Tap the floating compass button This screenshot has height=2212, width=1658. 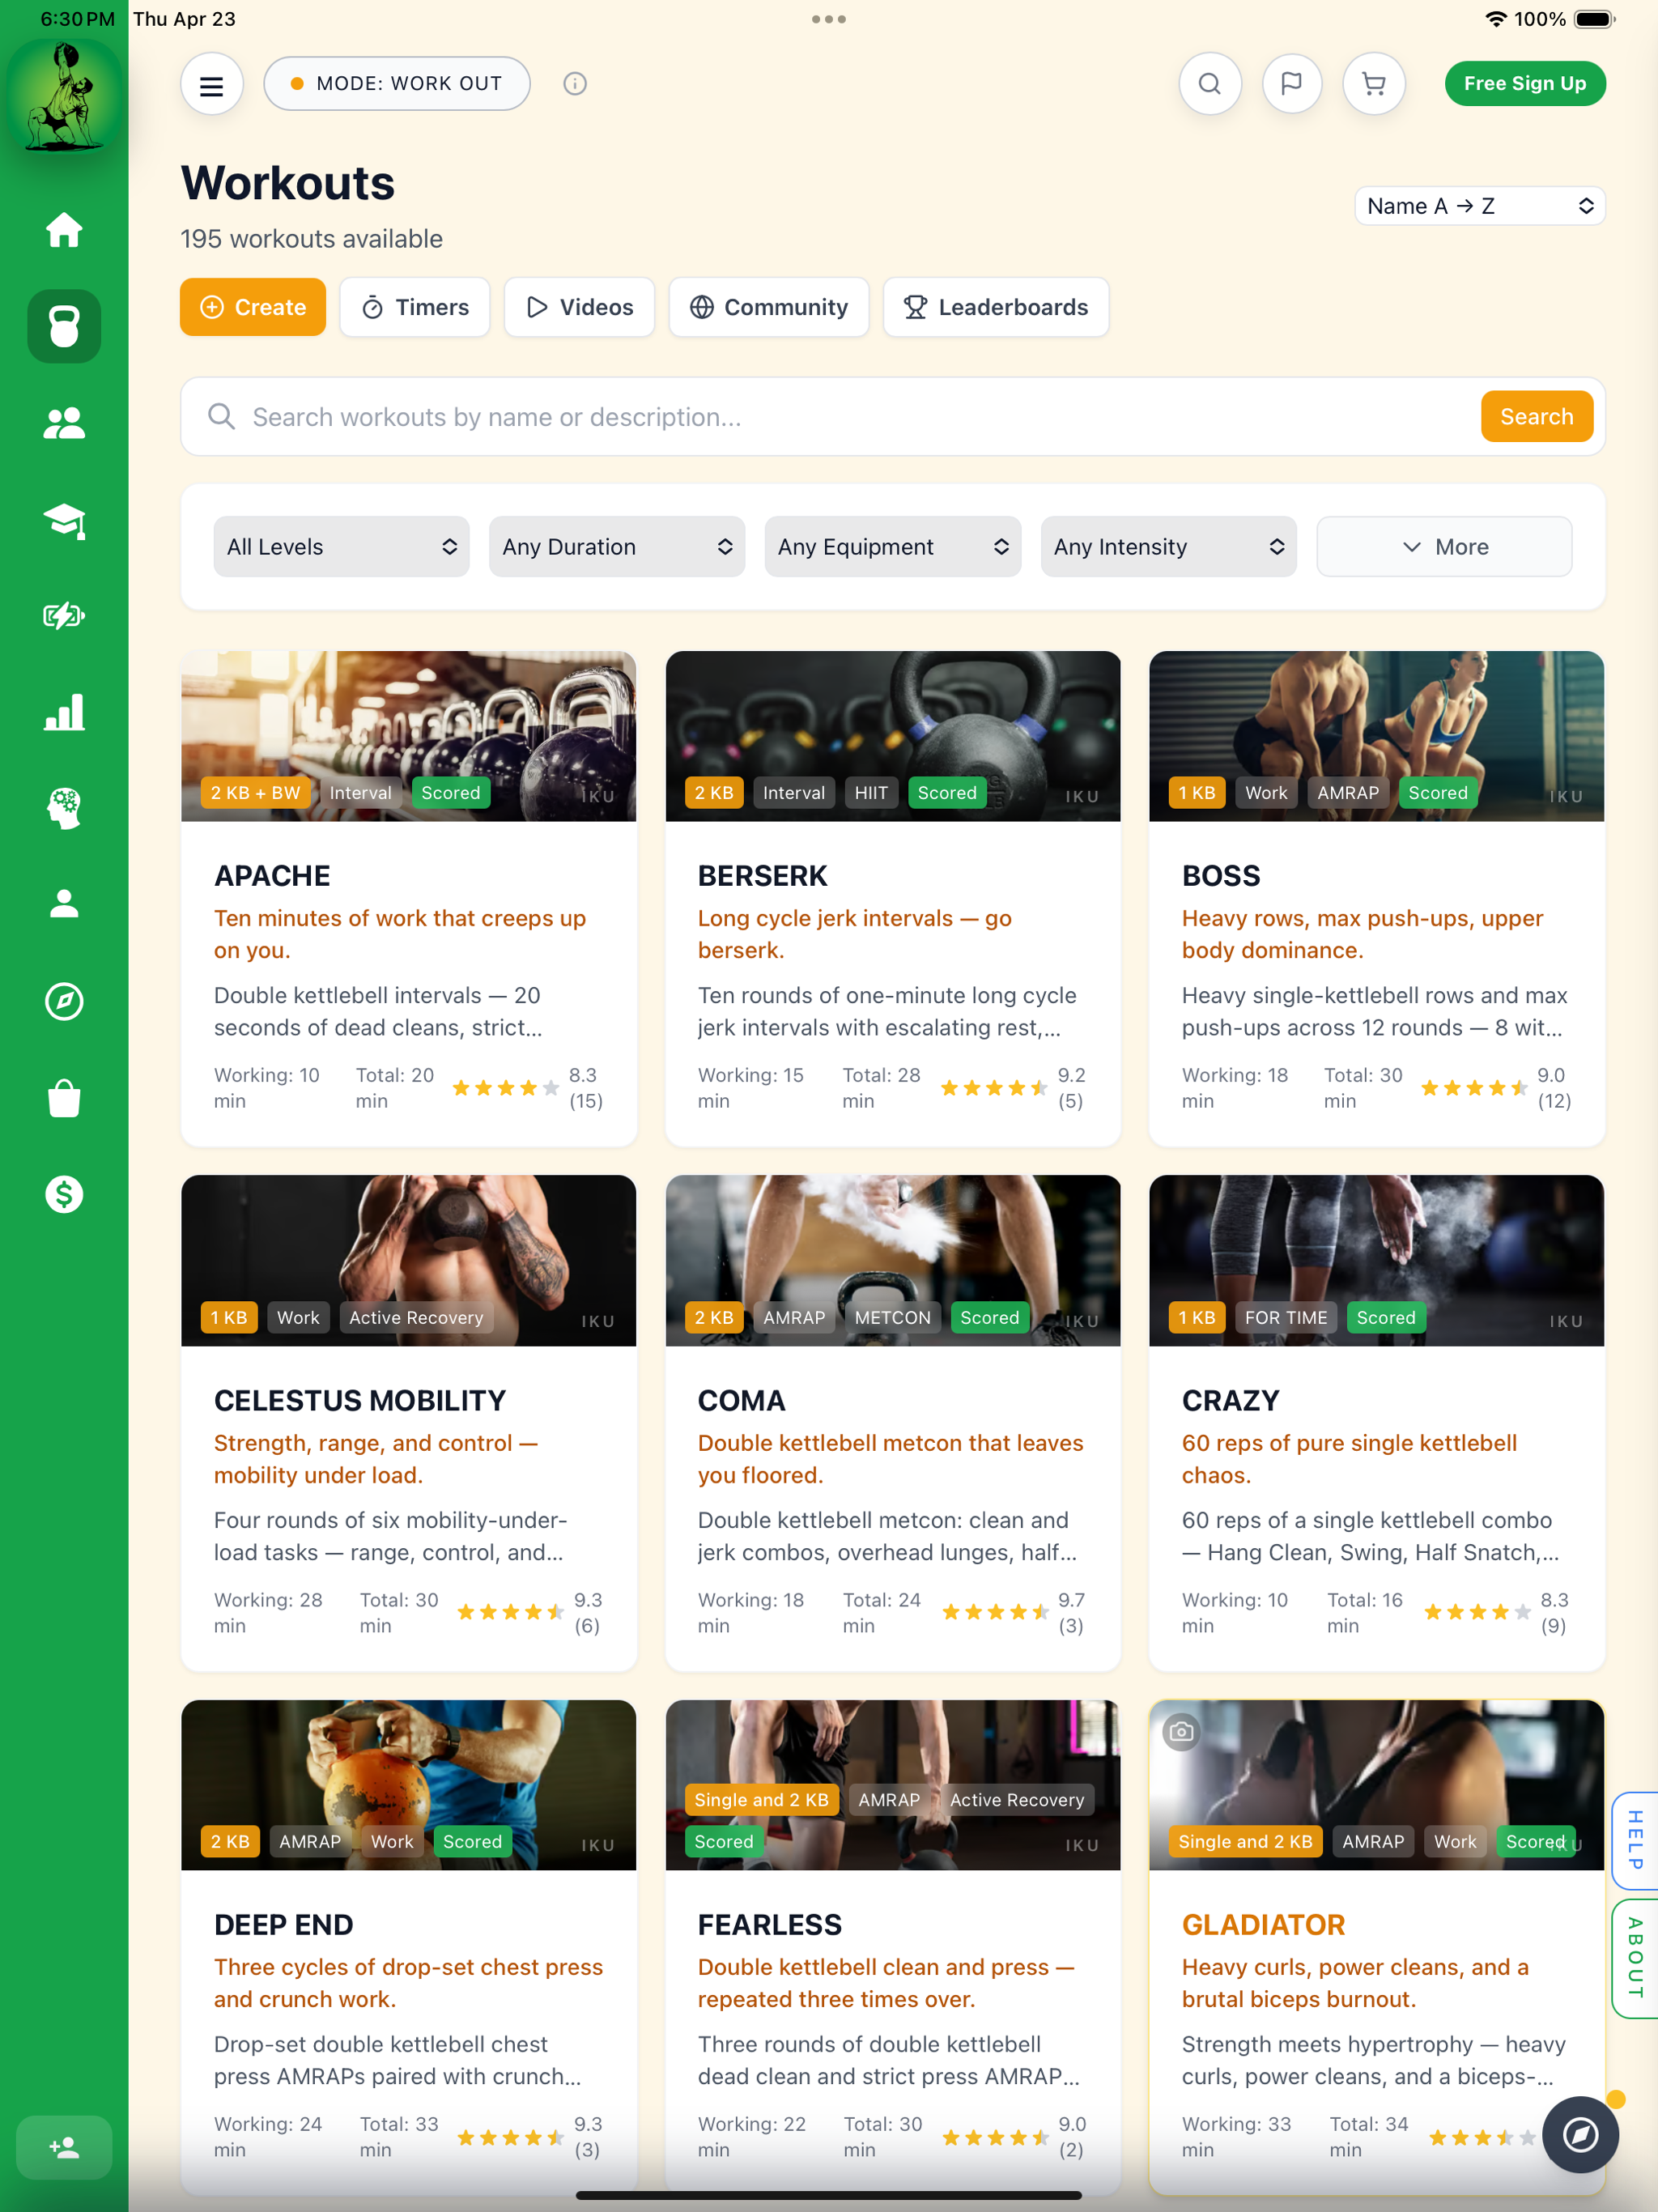click(1580, 2134)
